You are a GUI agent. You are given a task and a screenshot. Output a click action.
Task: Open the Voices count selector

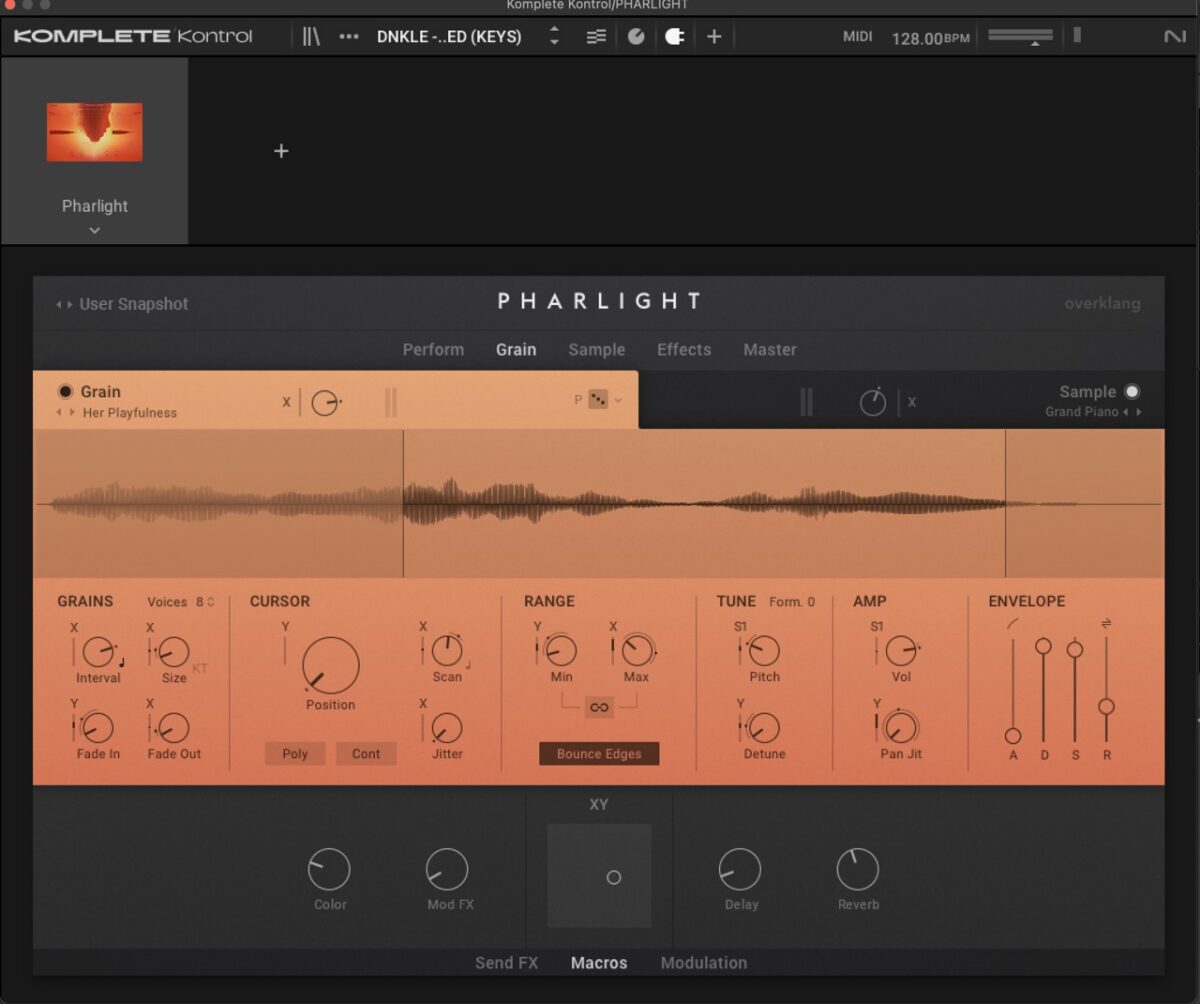tap(205, 602)
